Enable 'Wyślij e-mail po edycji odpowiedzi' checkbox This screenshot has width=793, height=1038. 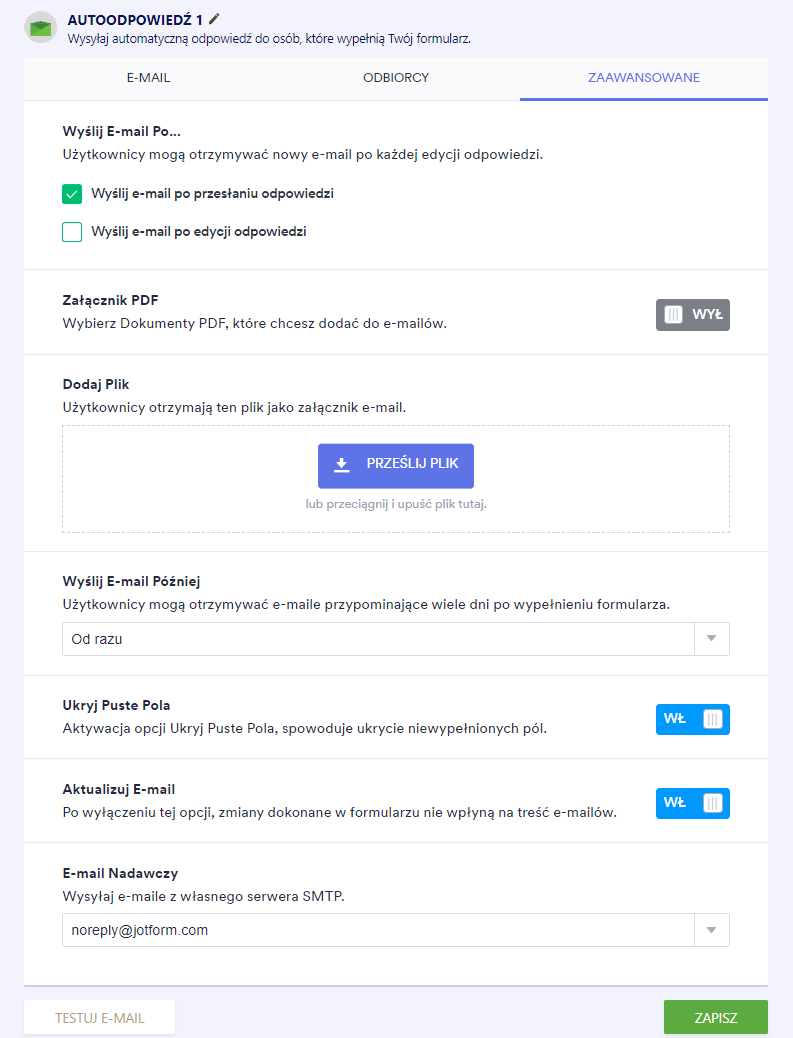point(72,232)
